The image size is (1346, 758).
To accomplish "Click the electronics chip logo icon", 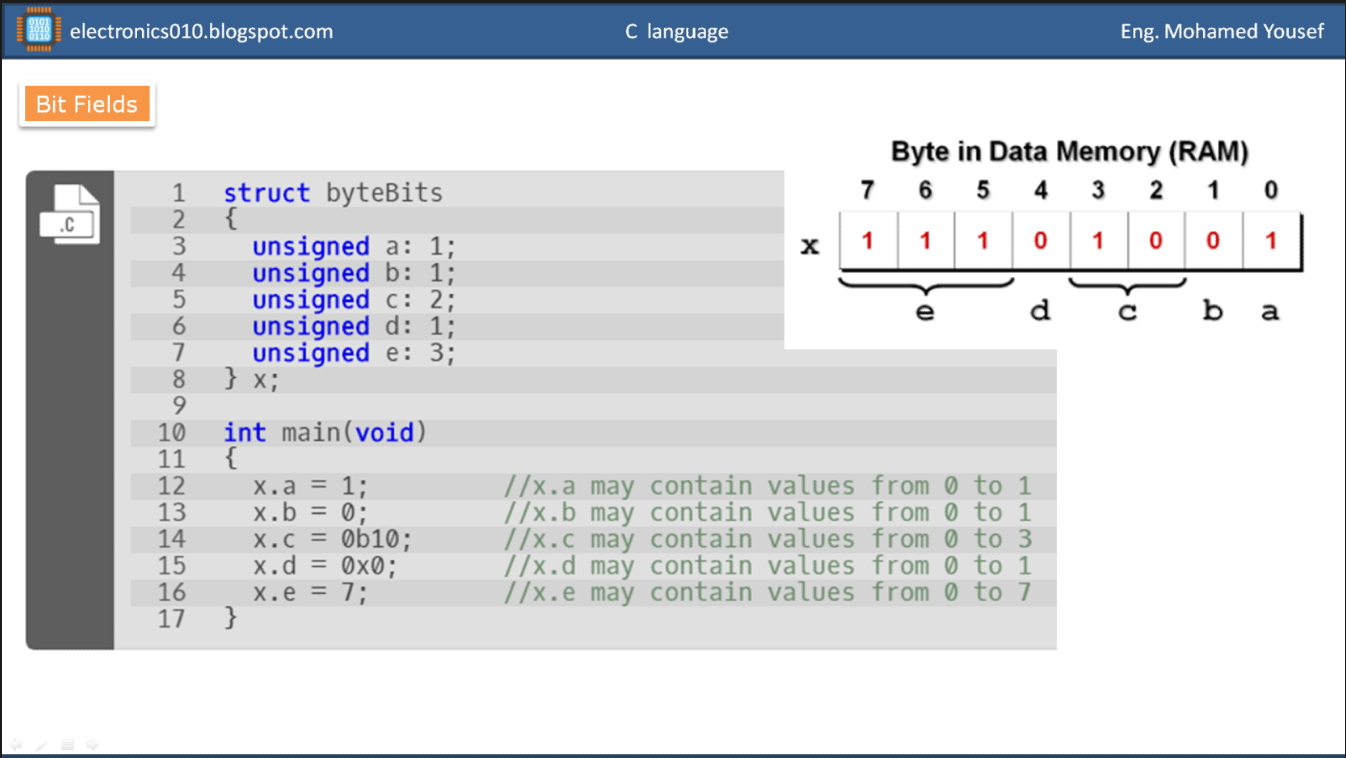I will click(x=39, y=31).
